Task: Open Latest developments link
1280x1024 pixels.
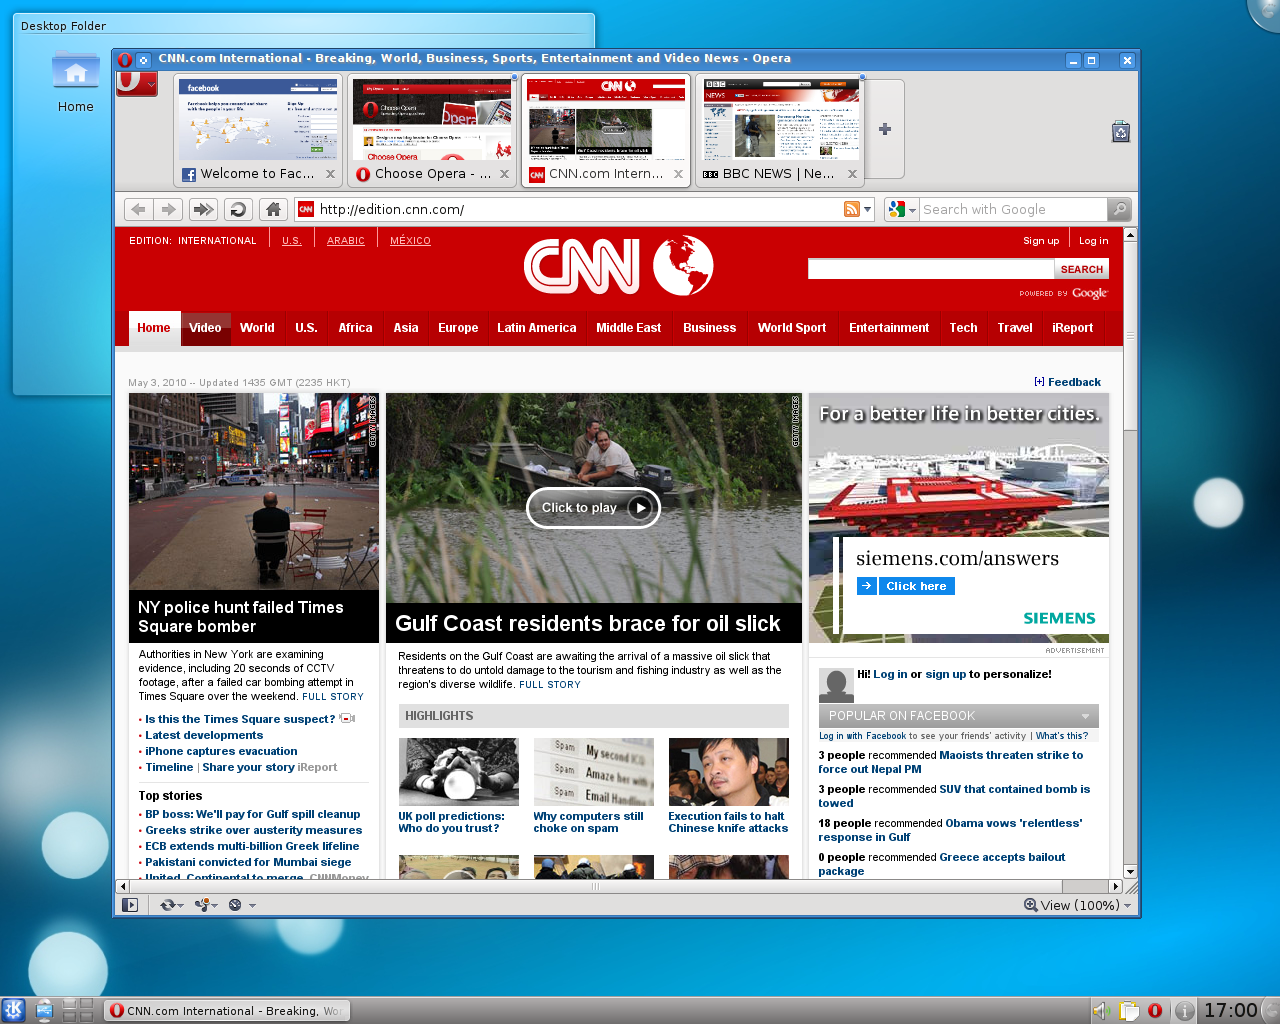Action: coord(204,735)
